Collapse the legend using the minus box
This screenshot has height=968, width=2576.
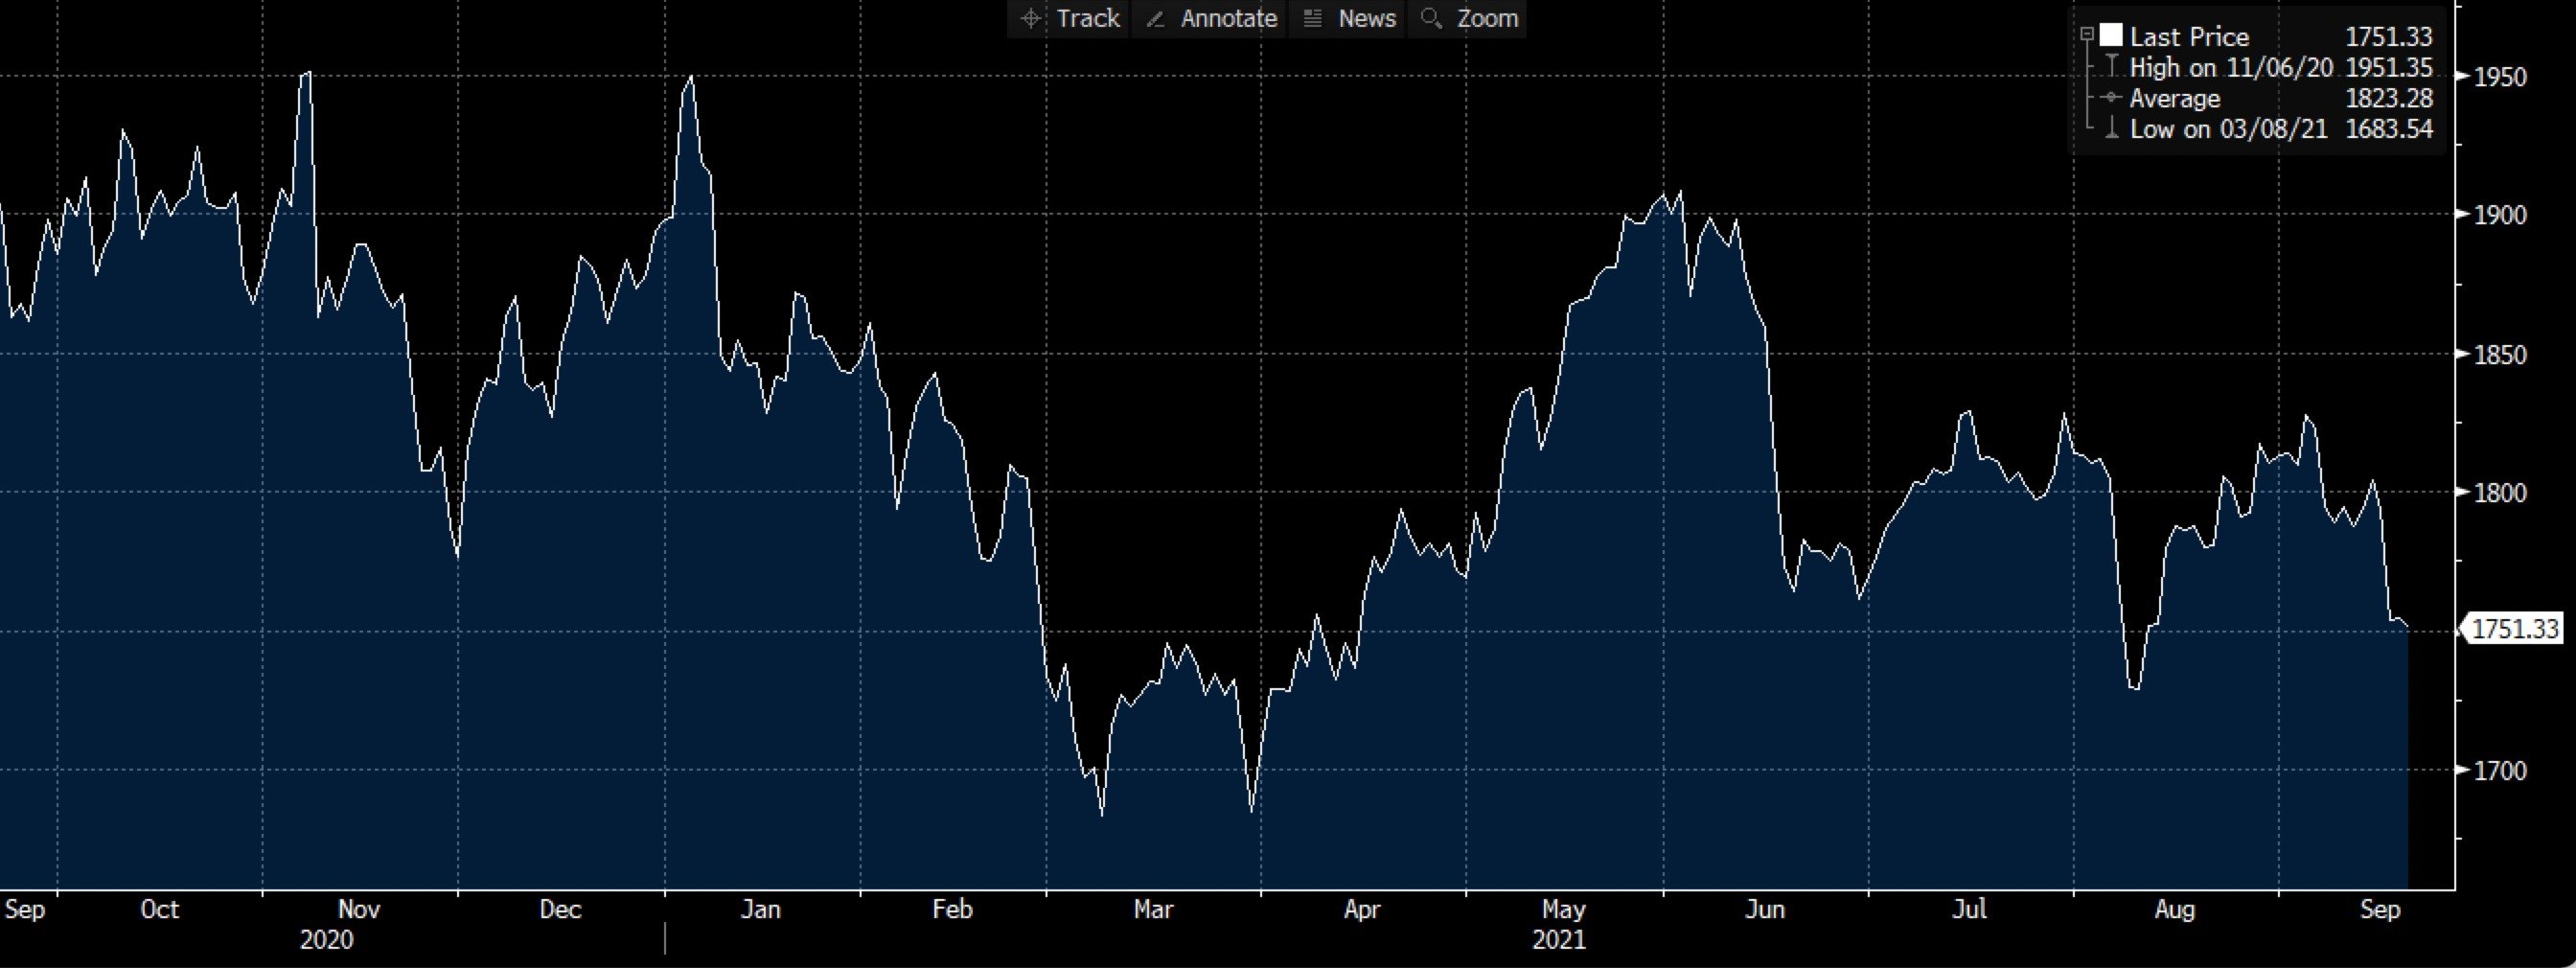pos(2087,35)
